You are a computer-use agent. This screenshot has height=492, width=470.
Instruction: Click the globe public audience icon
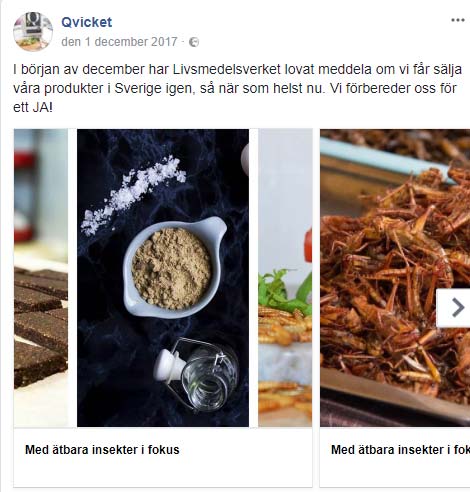[194, 42]
